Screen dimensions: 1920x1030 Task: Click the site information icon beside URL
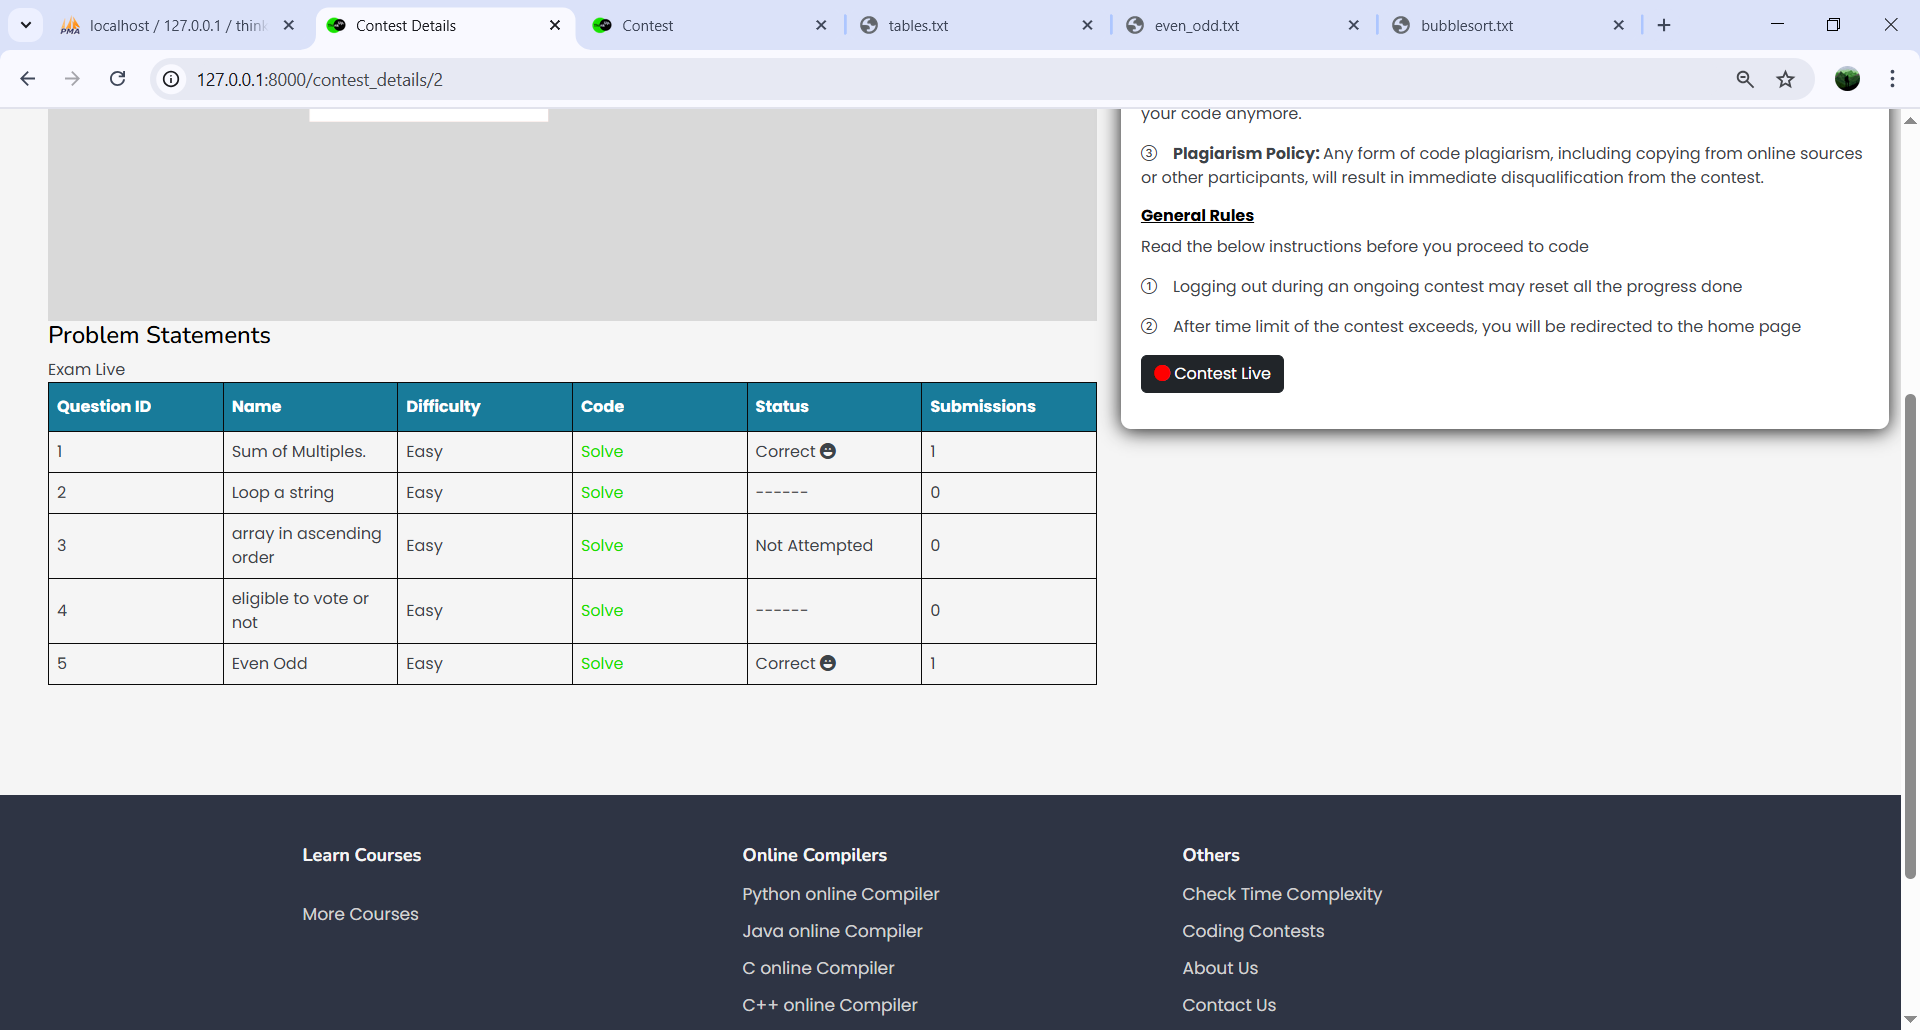click(172, 79)
